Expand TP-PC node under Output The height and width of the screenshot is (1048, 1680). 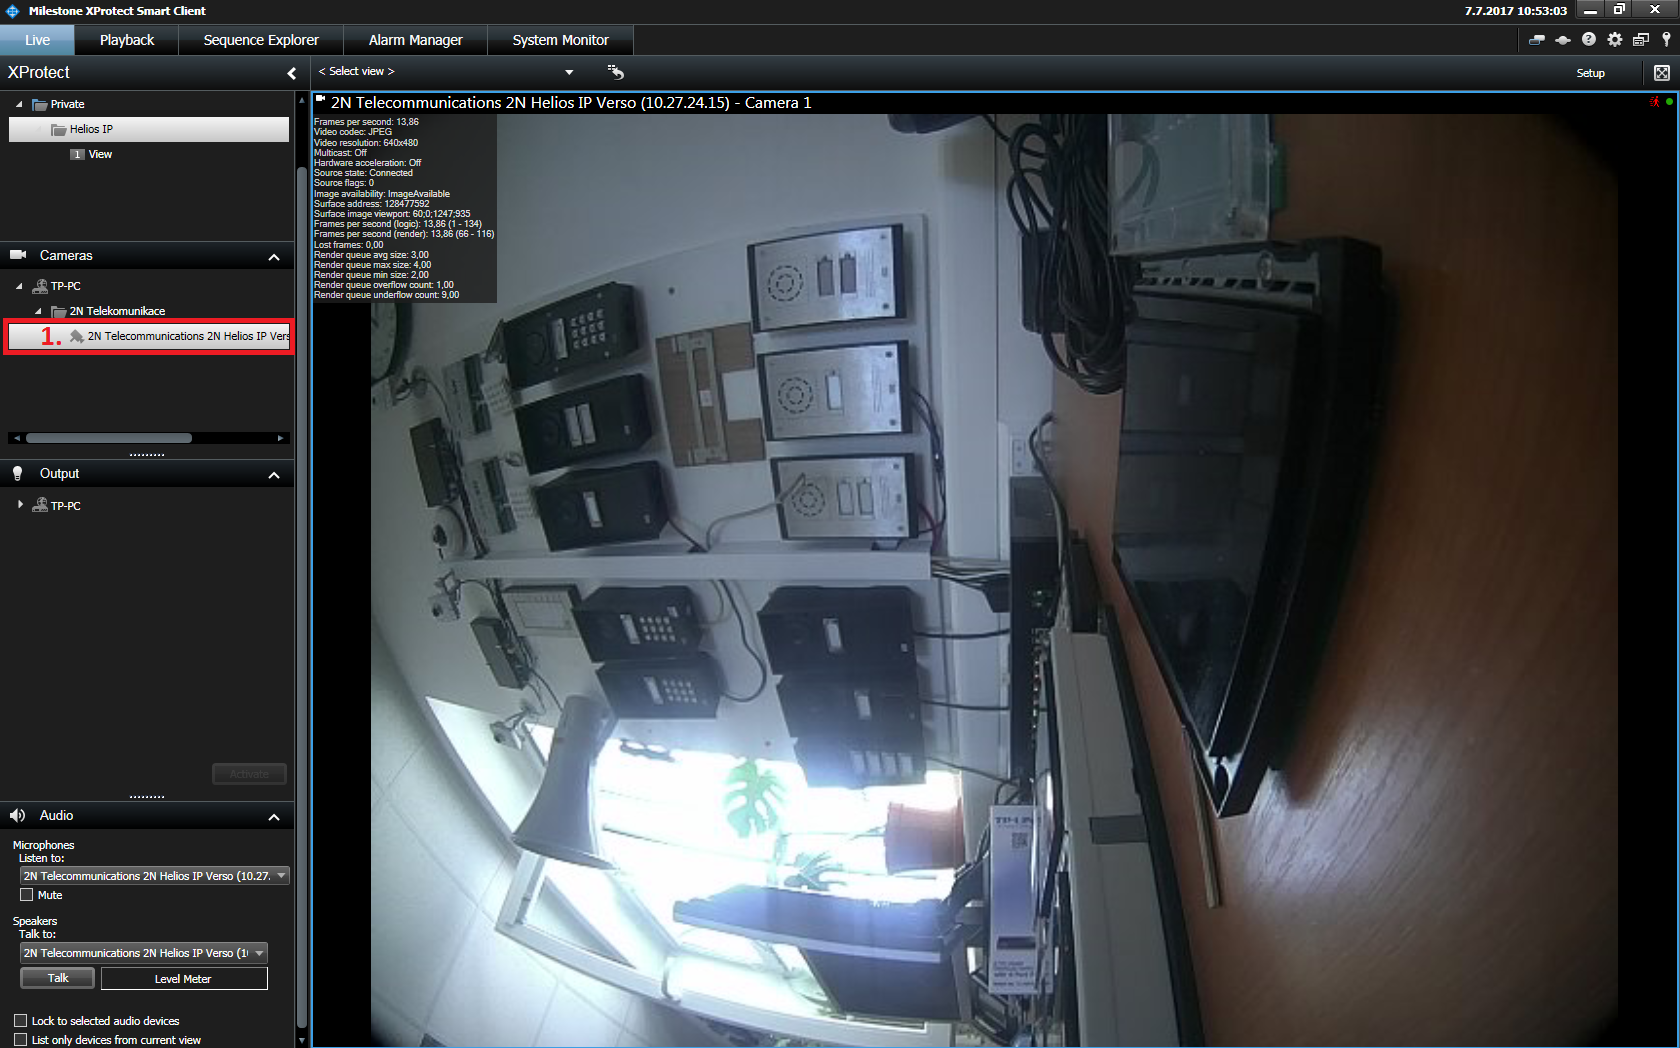click(x=20, y=505)
